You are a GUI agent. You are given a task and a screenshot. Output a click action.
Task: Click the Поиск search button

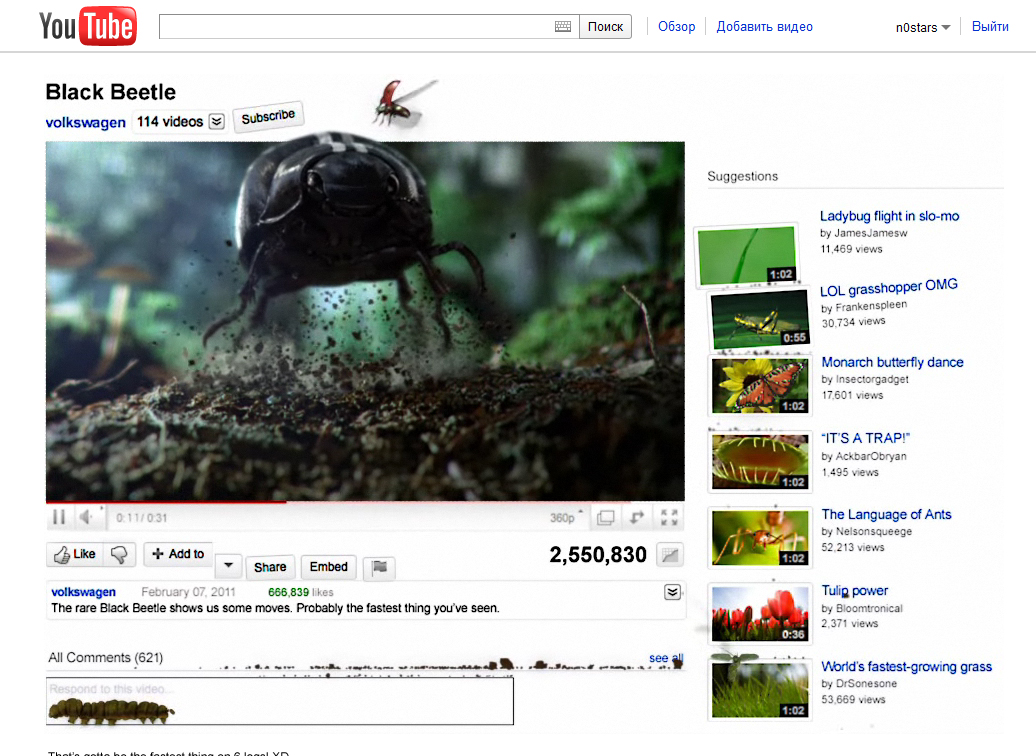click(605, 26)
